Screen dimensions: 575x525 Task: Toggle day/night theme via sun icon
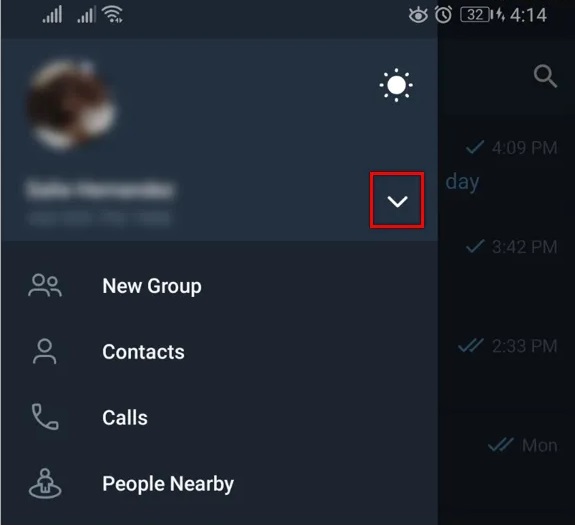click(396, 85)
